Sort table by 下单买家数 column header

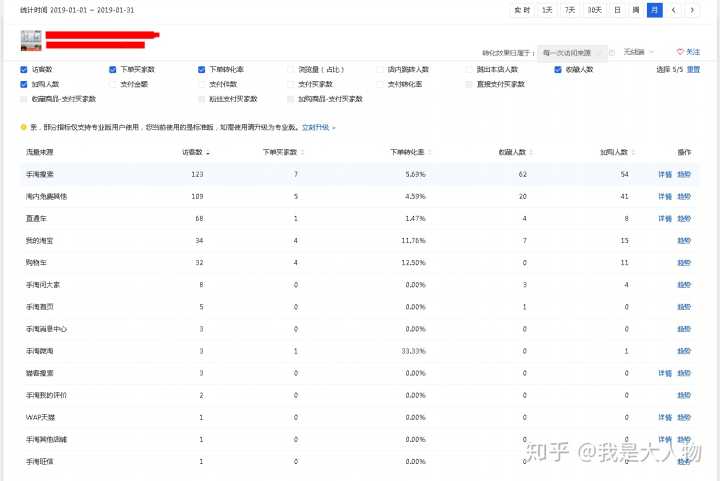279,152
